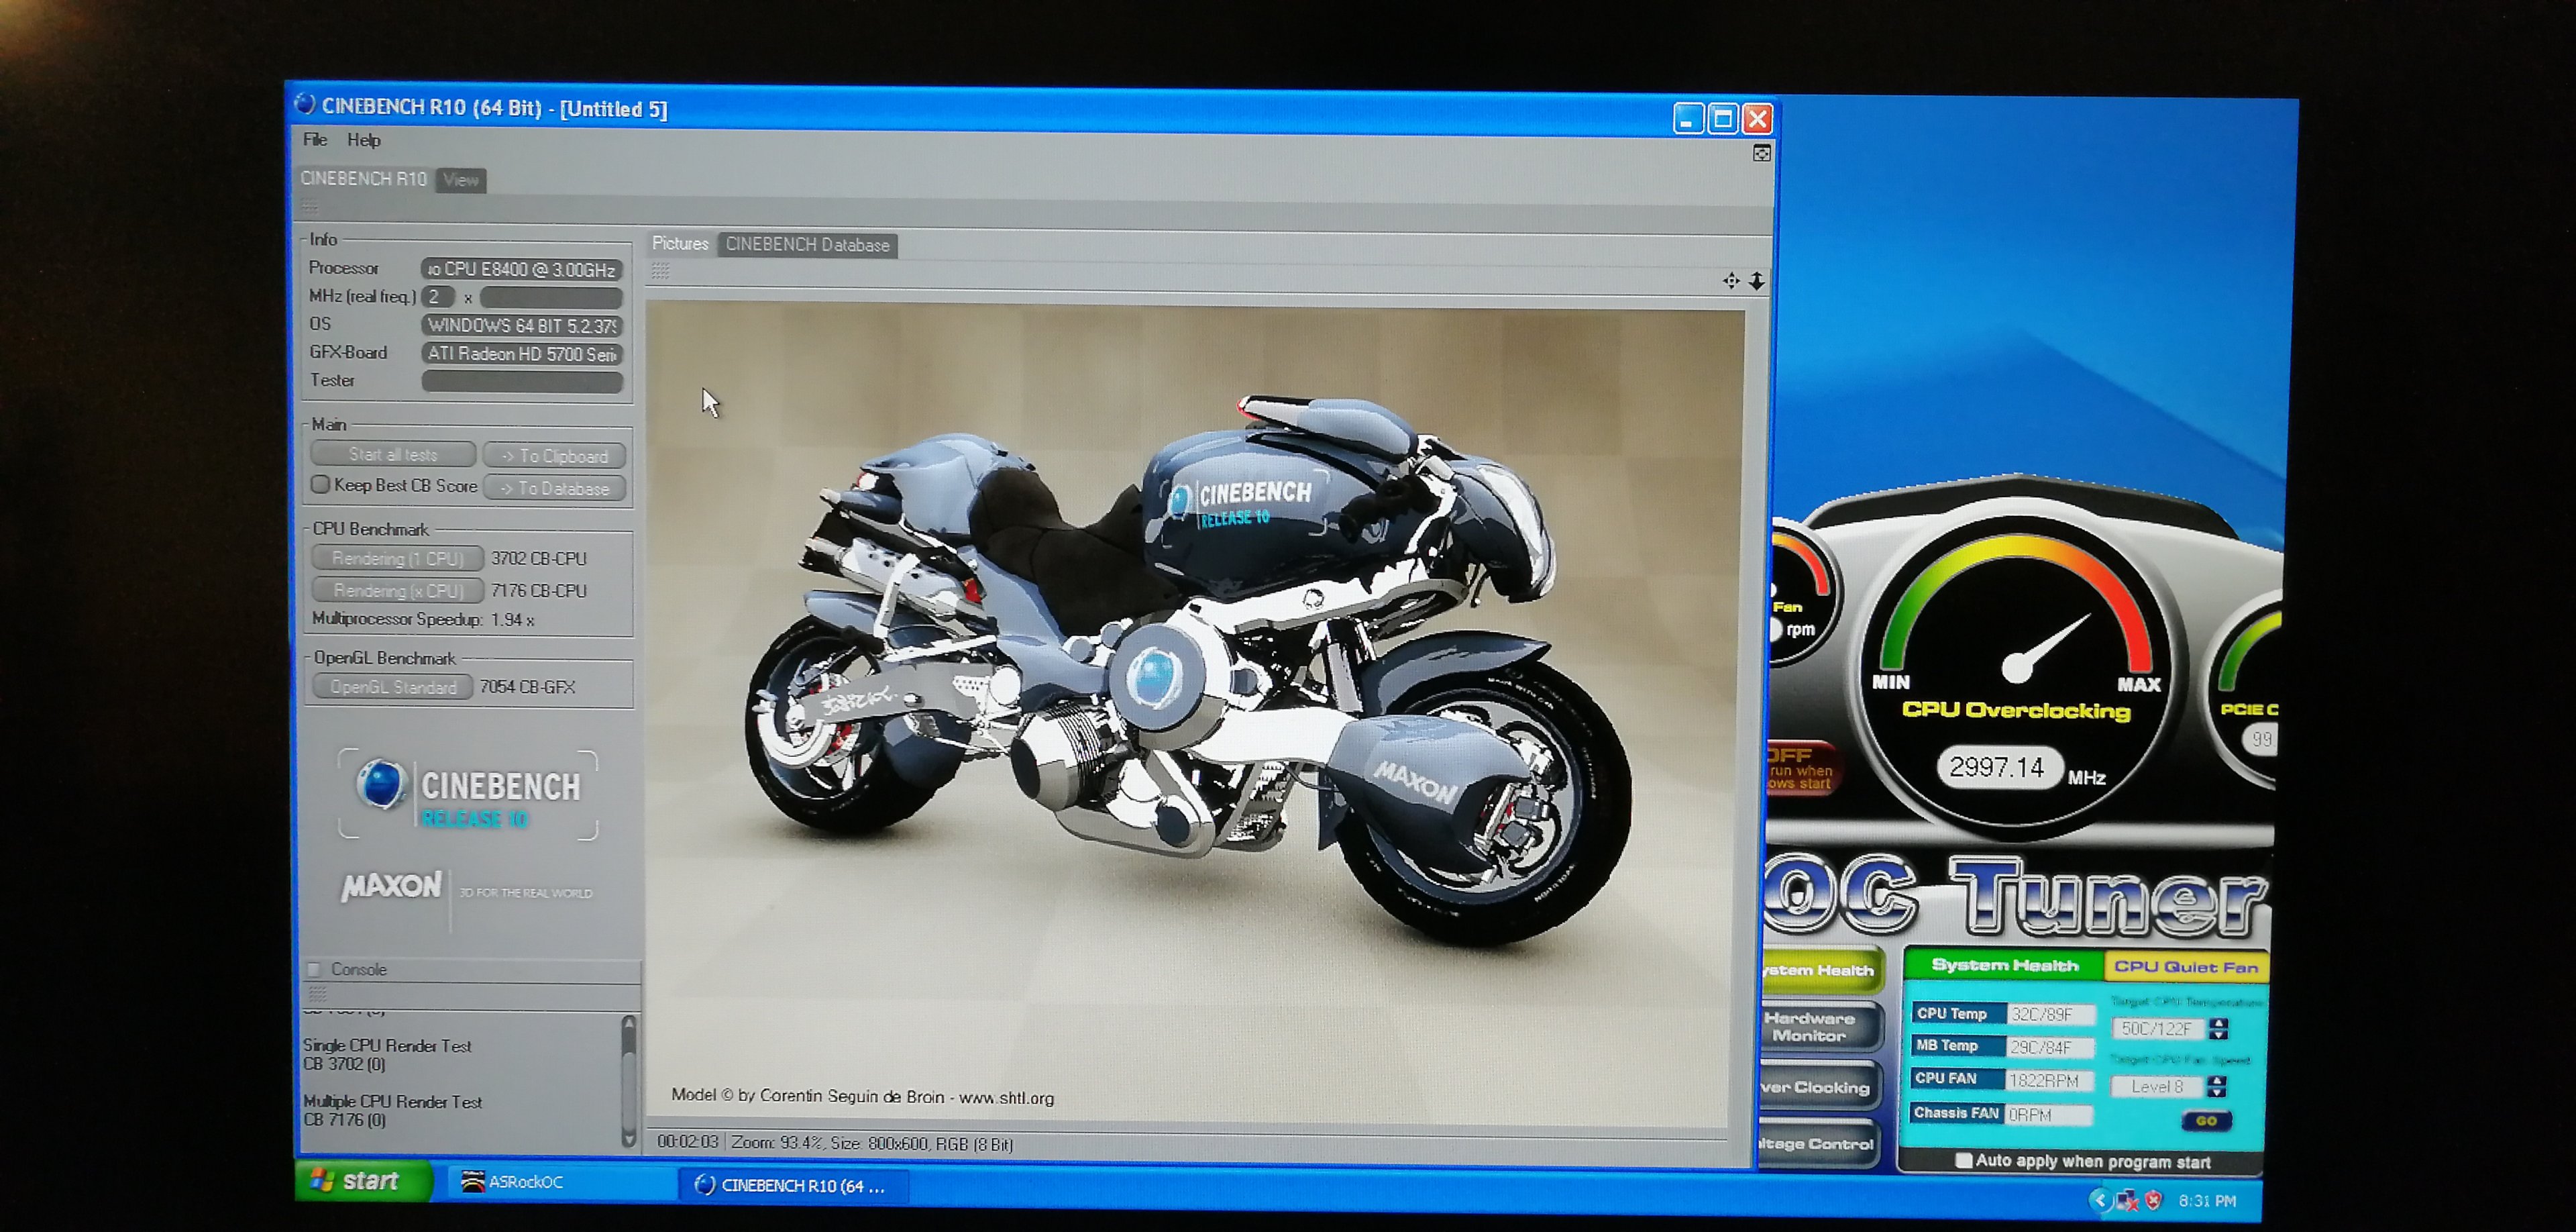Image resolution: width=2576 pixels, height=1232 pixels.
Task: Click the network disconnected tray icon
Action: click(2126, 1200)
